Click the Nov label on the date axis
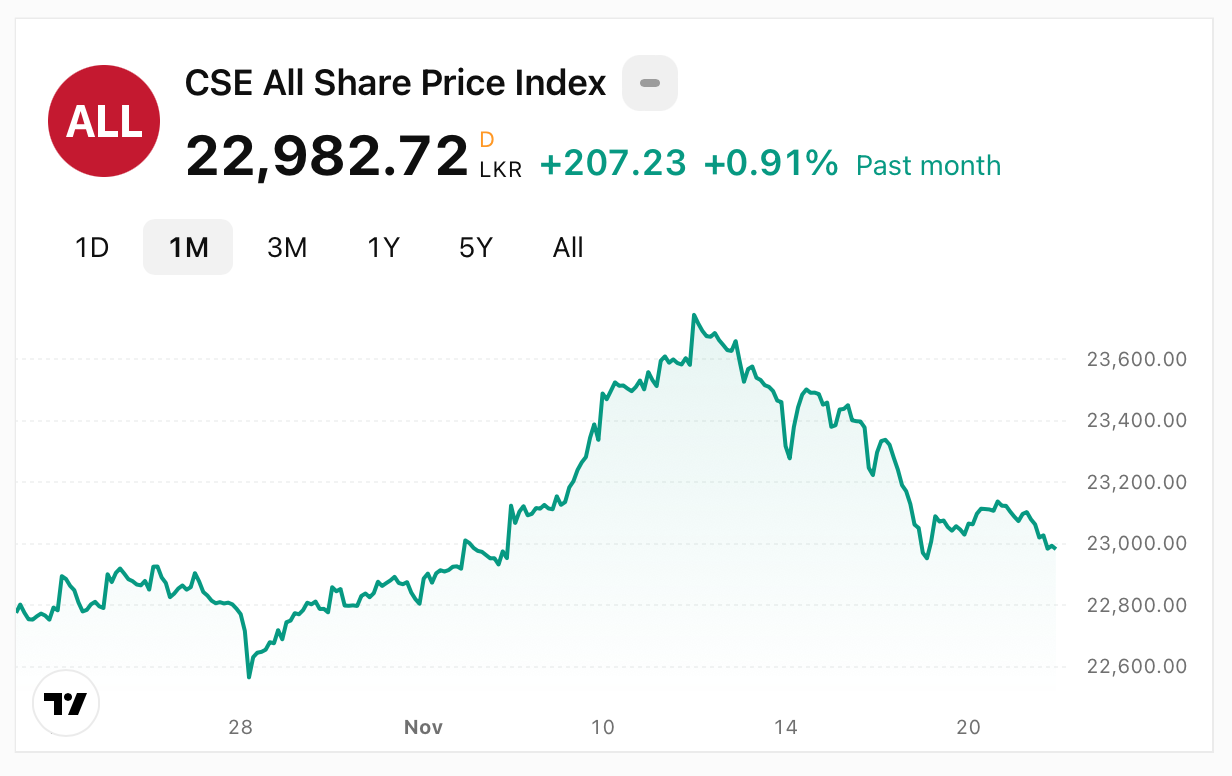 423,727
